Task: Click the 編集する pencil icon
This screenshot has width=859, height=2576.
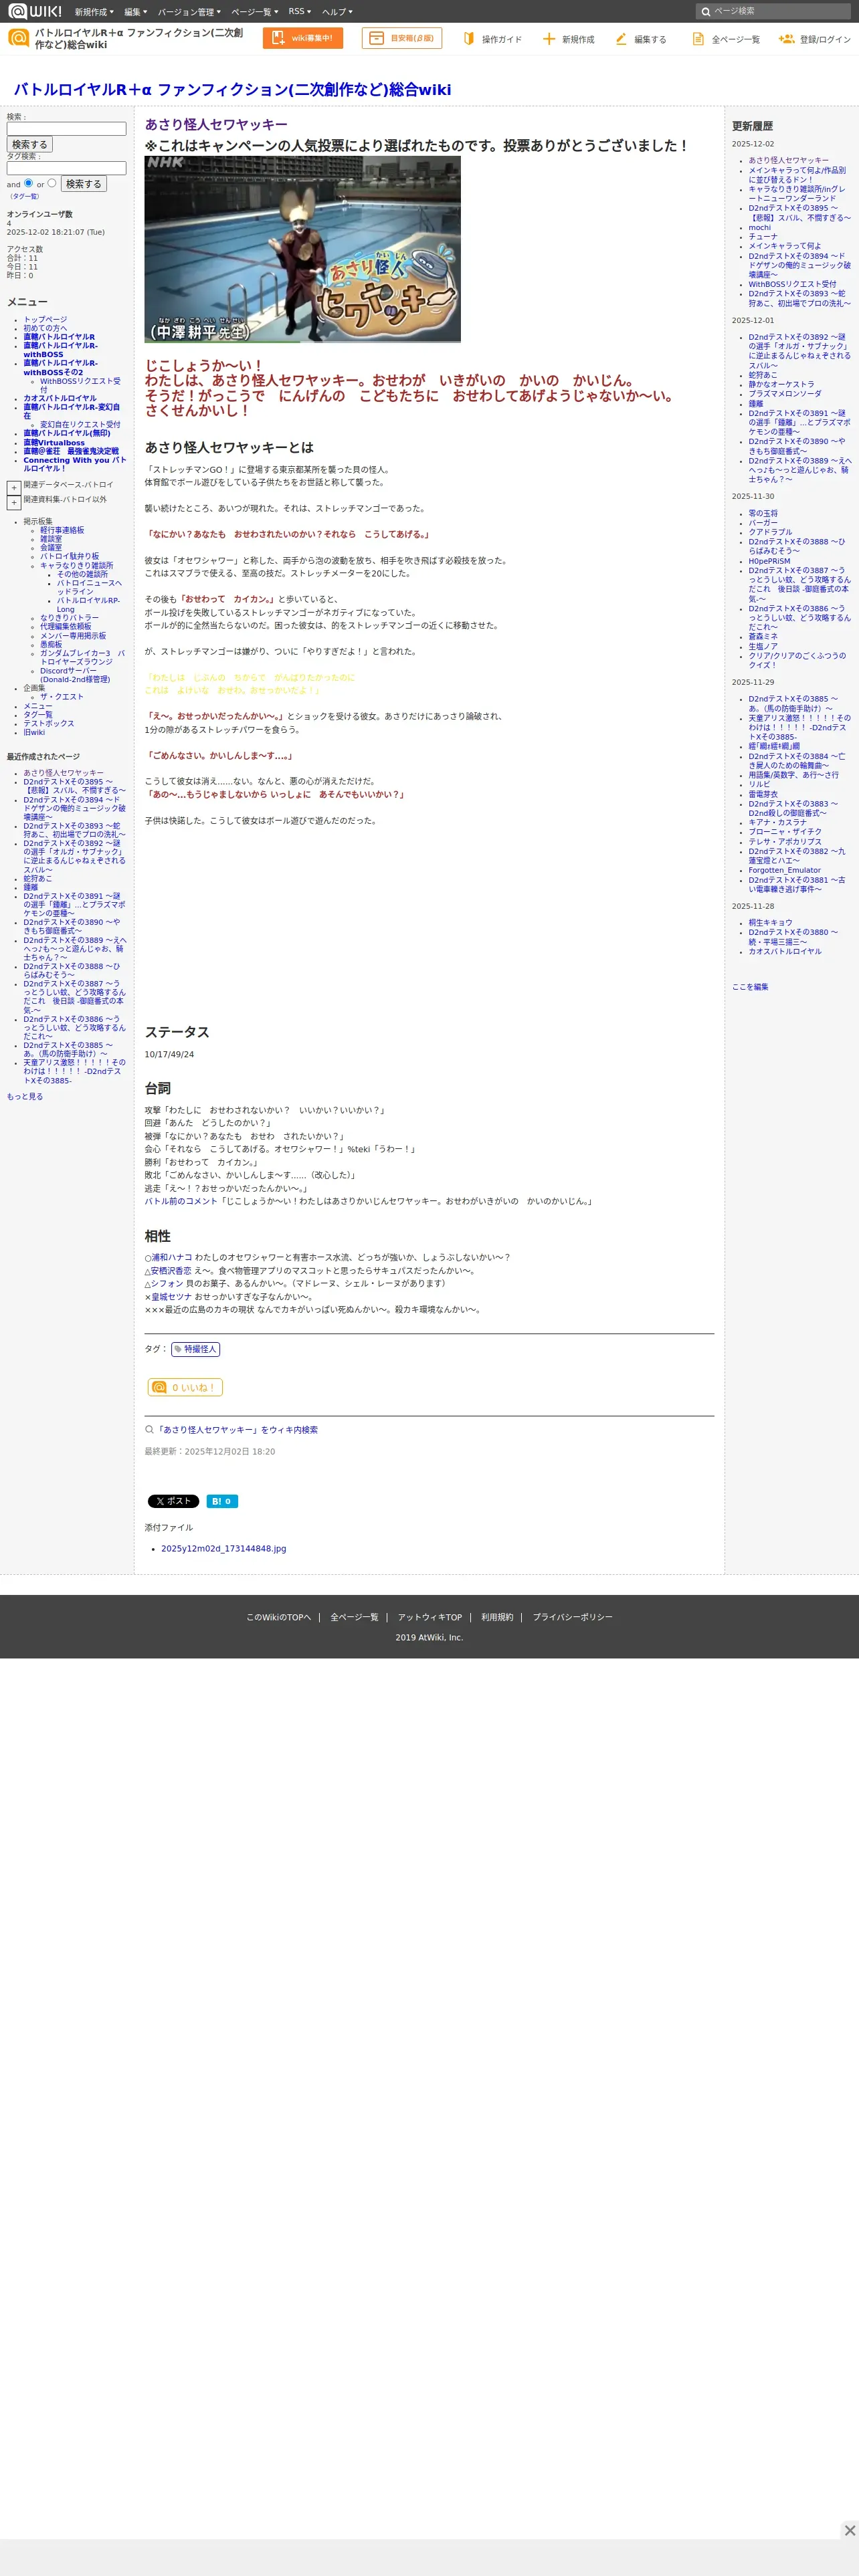Action: click(621, 38)
